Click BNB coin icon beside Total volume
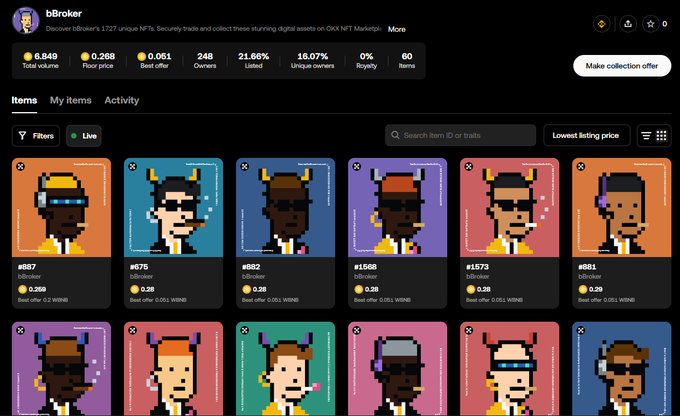The image size is (680, 416). [x=28, y=56]
